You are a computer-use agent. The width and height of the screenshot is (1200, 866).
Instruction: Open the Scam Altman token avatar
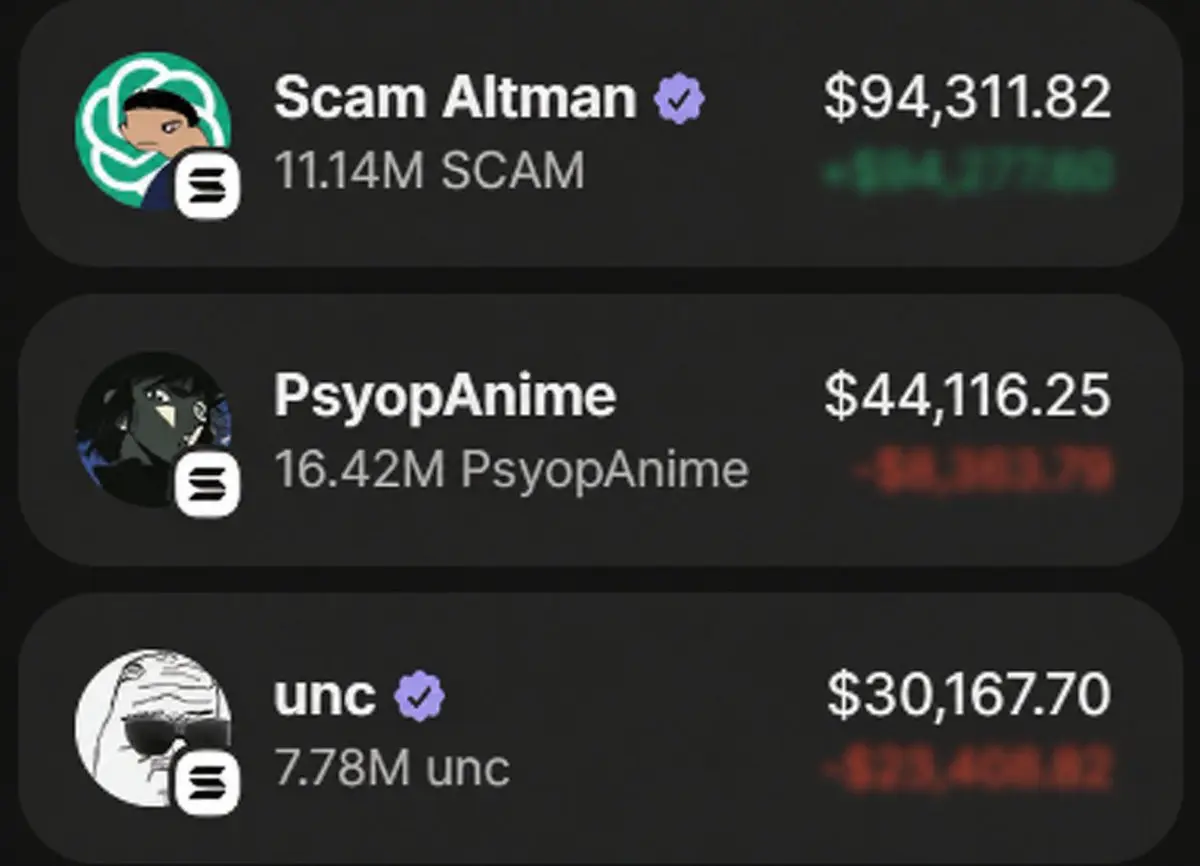153,130
